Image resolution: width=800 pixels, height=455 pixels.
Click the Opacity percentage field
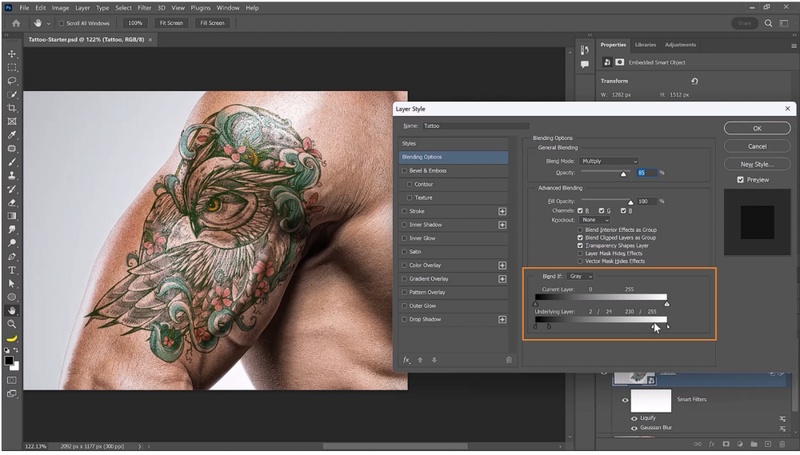[x=646, y=173]
